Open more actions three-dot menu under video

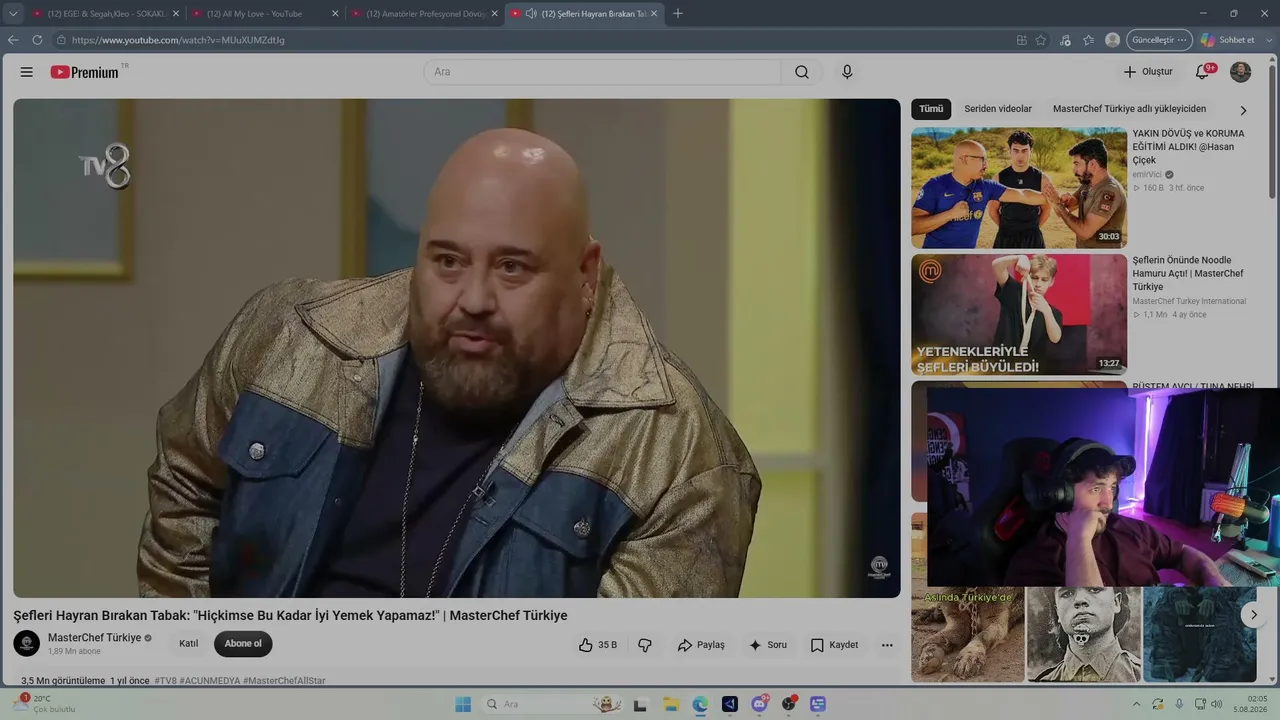click(887, 645)
